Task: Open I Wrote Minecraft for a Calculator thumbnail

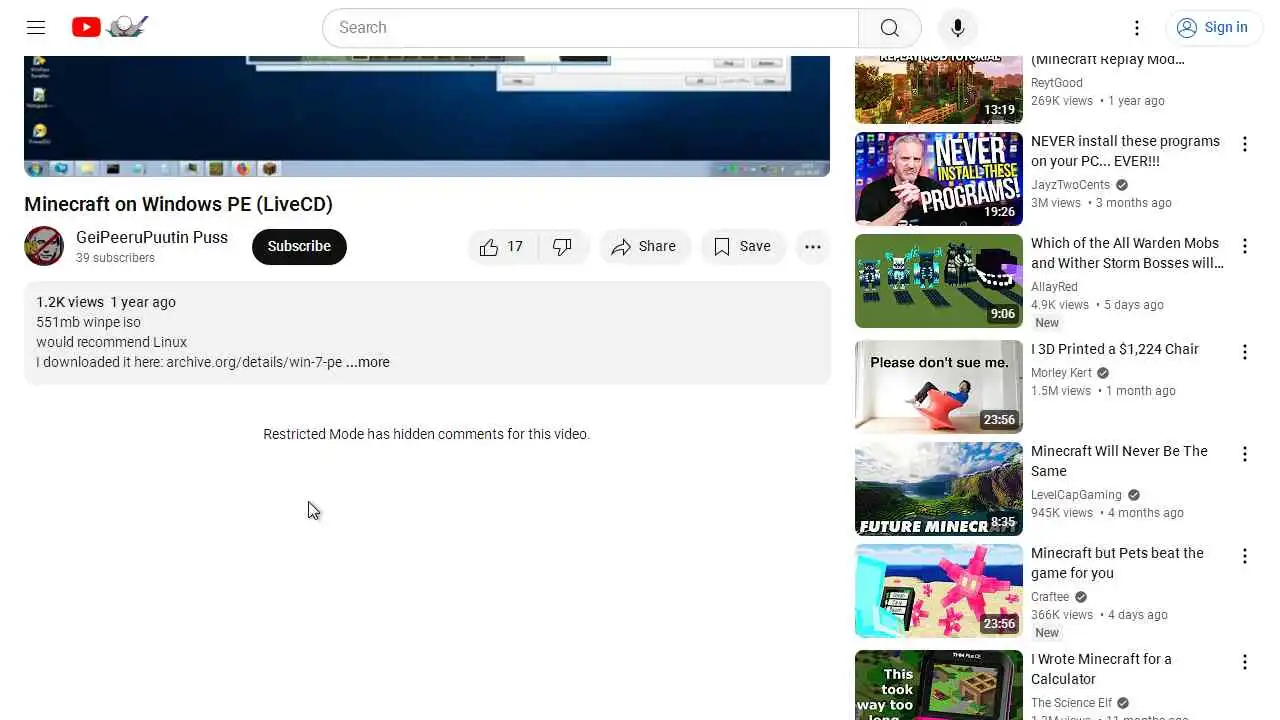Action: [939, 685]
